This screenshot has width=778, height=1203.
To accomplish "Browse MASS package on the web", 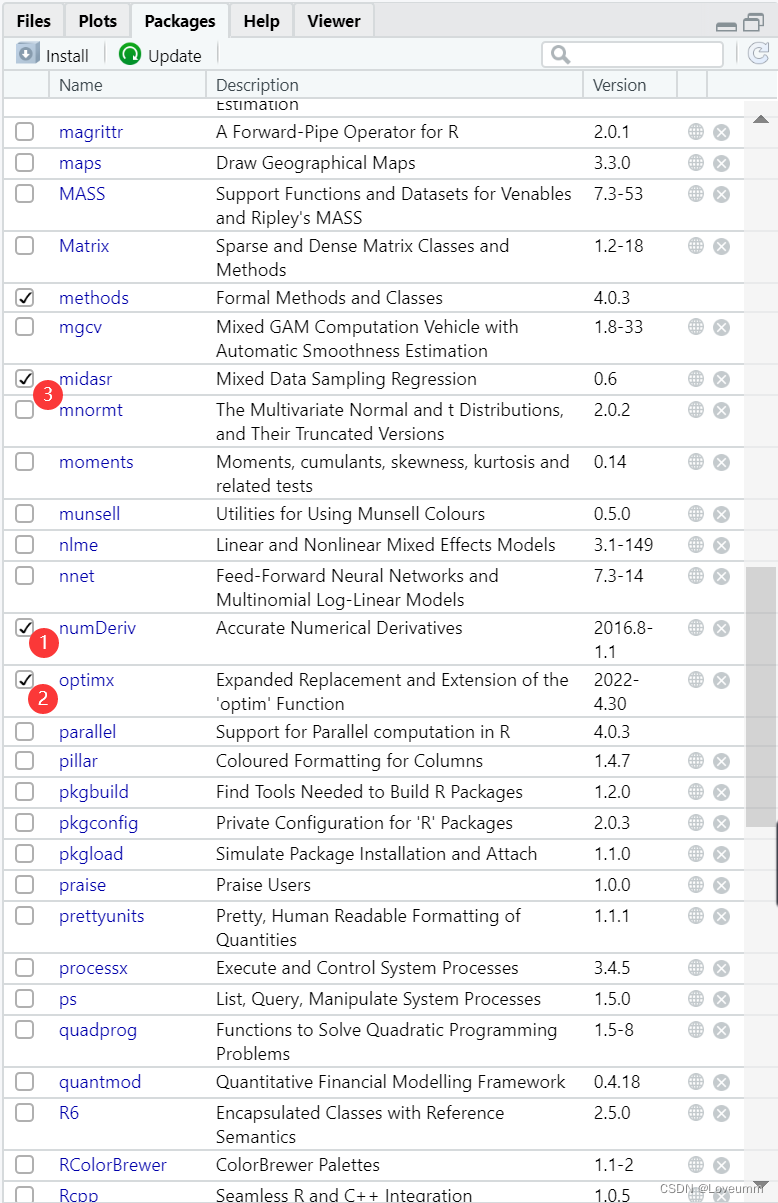I will 696,194.
